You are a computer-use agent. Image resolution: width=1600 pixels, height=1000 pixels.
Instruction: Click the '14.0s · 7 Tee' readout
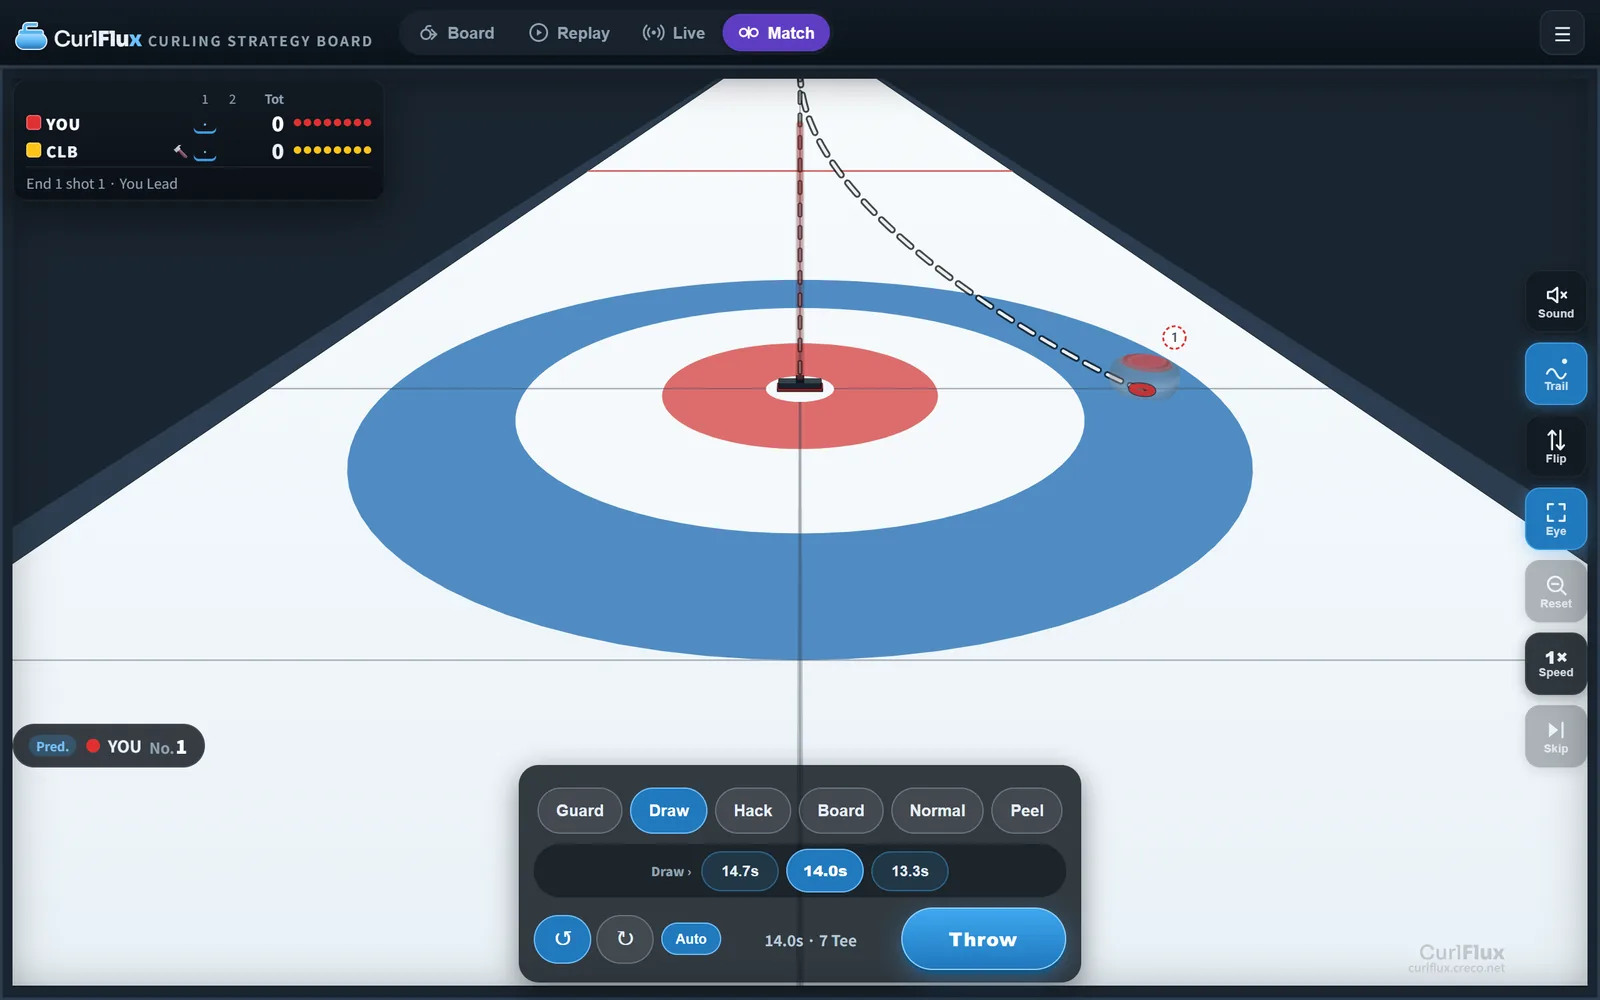(x=810, y=941)
